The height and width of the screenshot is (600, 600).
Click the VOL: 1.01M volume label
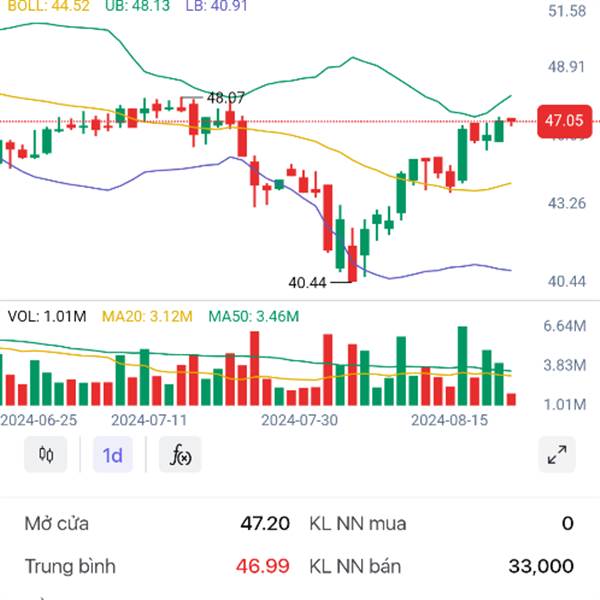coord(47,316)
